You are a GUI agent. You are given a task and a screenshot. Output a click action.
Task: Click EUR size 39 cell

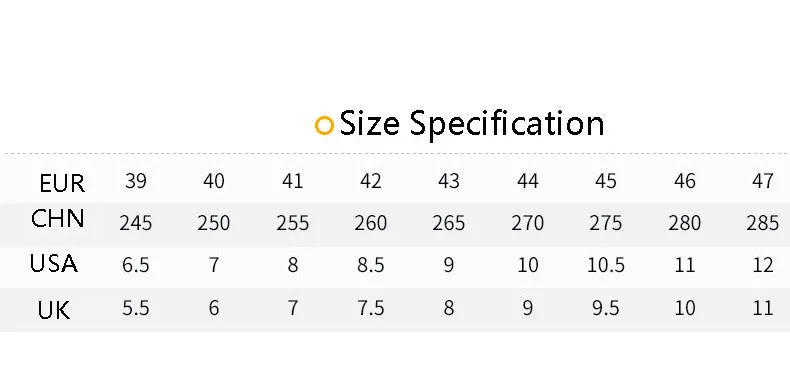136,180
